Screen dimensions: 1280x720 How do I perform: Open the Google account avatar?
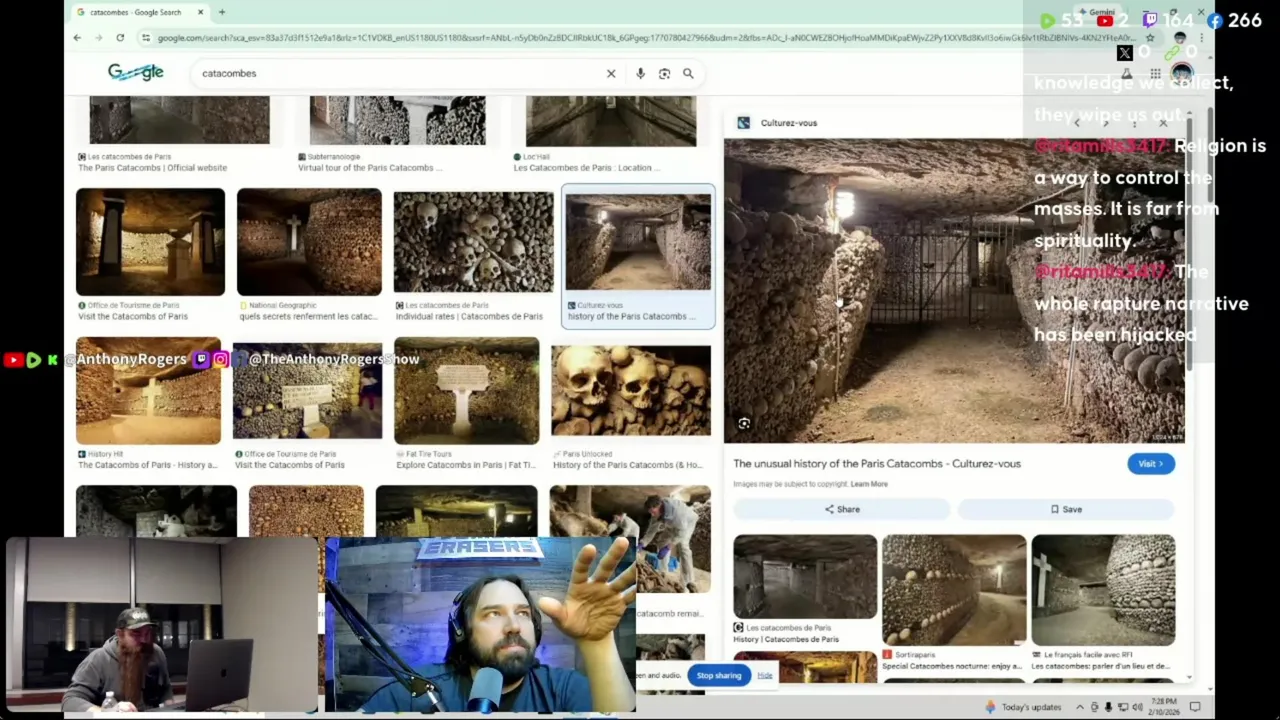(1182, 73)
